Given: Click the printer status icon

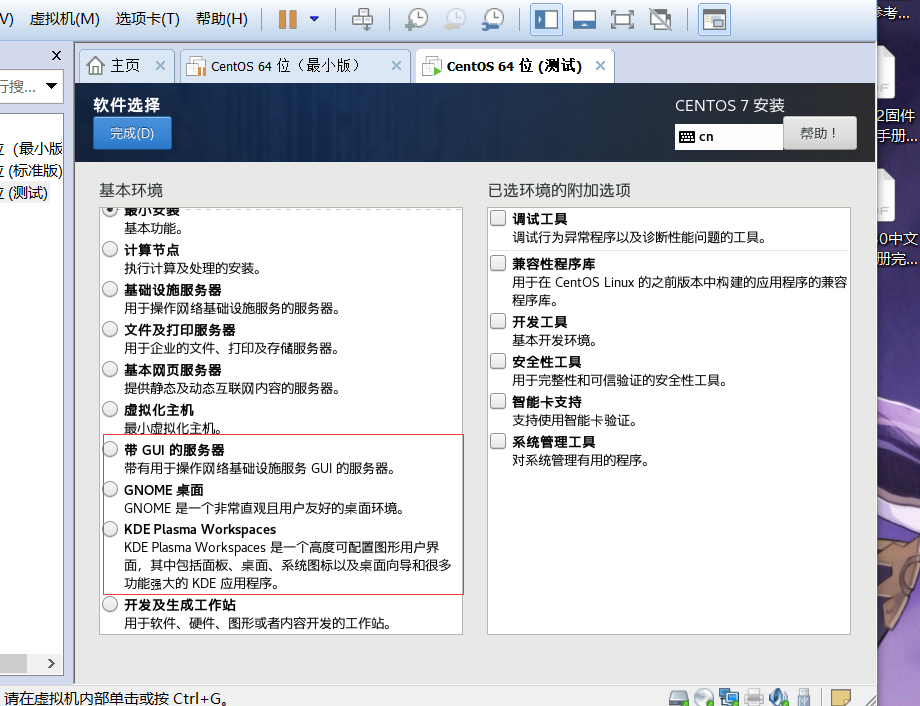Looking at the screenshot, I should click(754, 698).
